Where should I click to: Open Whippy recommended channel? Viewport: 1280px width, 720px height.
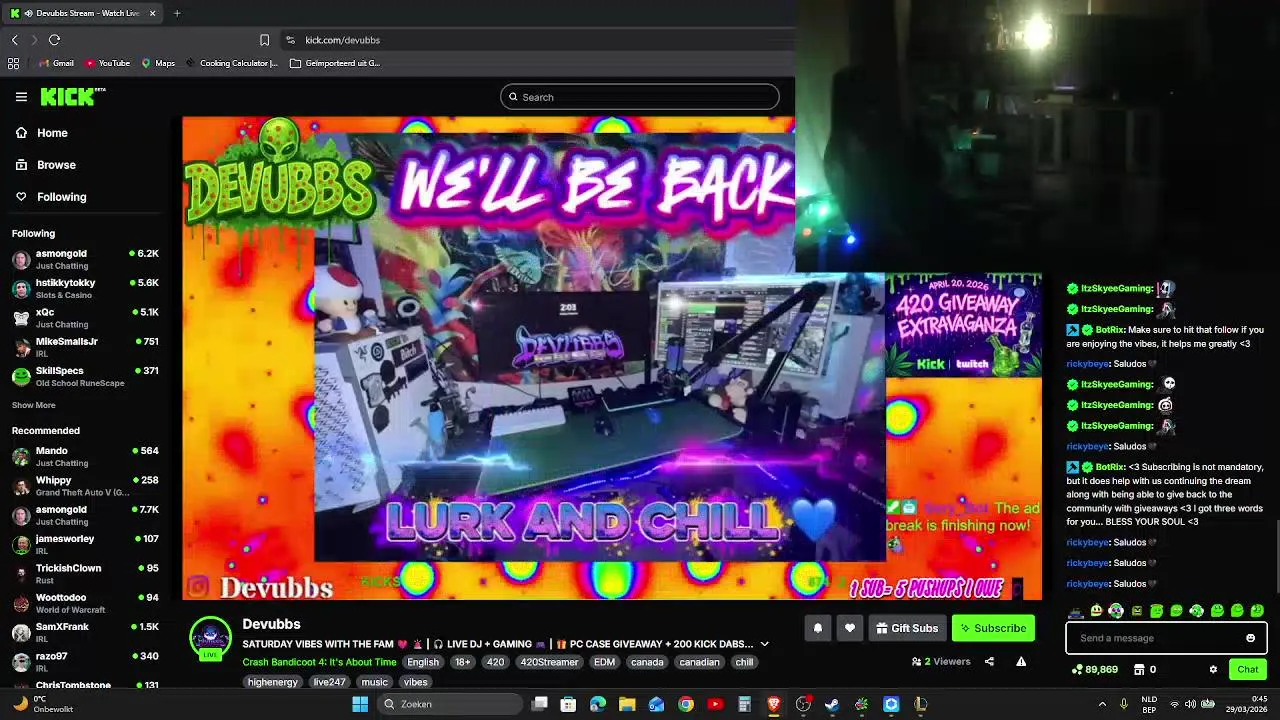(x=85, y=486)
